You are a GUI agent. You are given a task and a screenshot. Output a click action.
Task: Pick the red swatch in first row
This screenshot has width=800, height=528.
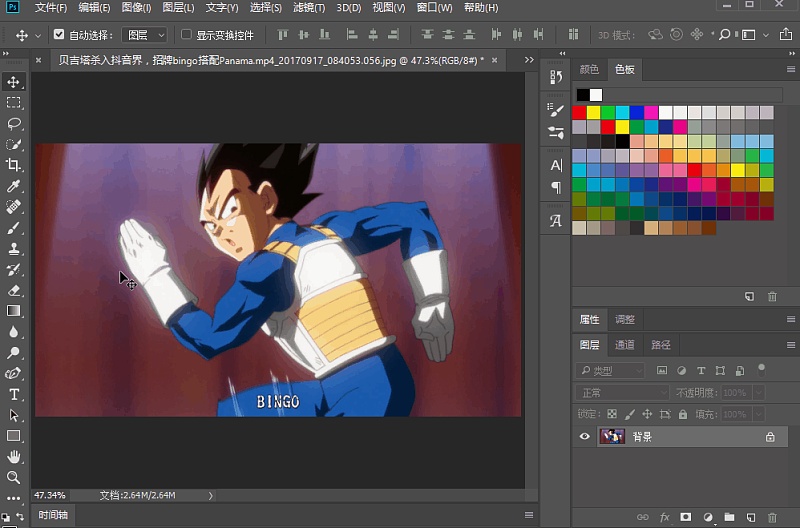pos(579,112)
